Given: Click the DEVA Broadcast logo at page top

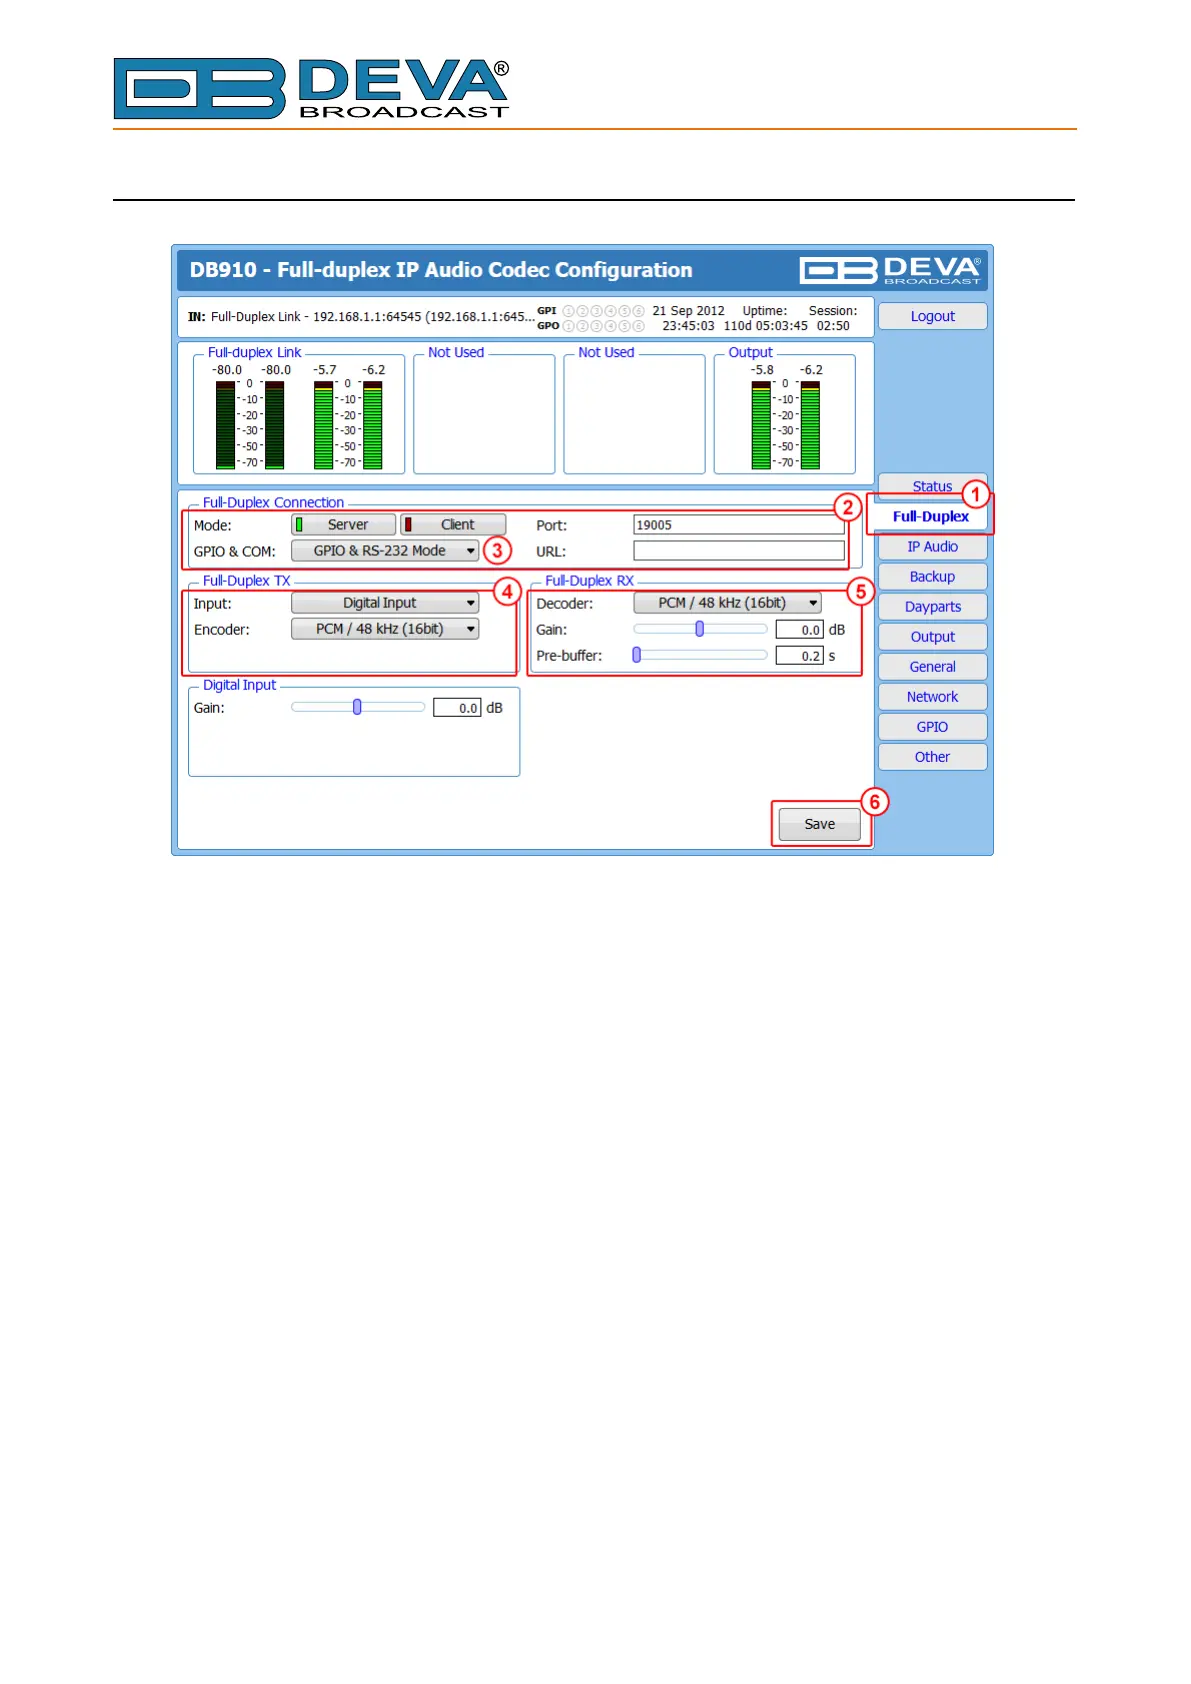Looking at the screenshot, I should click(x=311, y=89).
